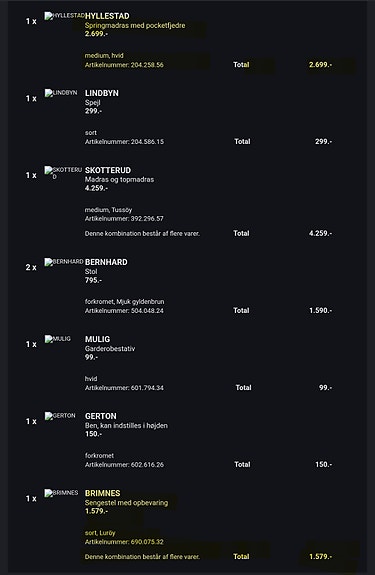The image size is (375, 575).
Task: Select the BERNHARD article number 504.048.24
Action: pos(124,311)
